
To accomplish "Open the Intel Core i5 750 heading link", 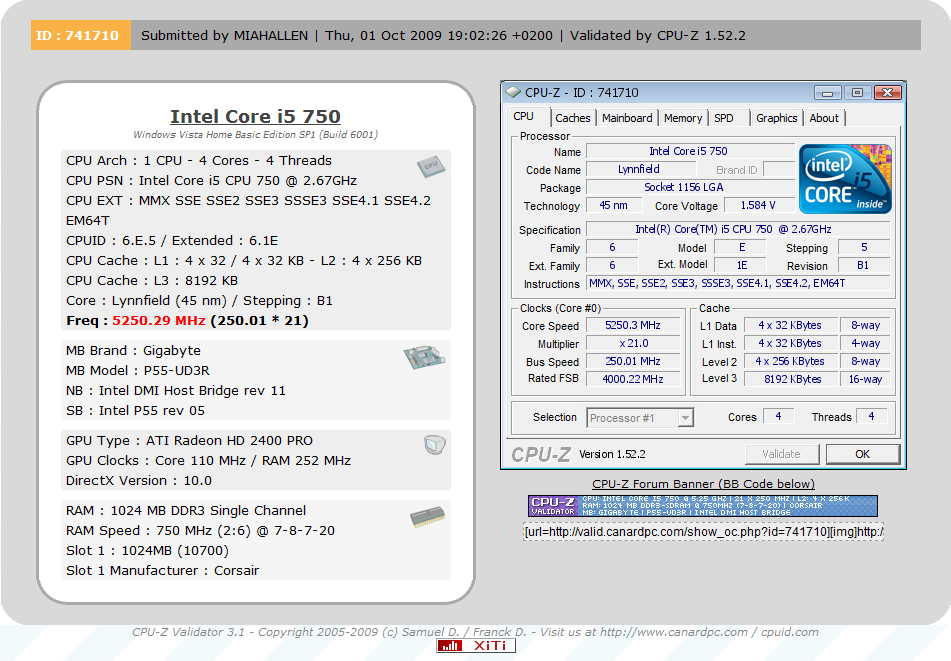I will pos(255,116).
